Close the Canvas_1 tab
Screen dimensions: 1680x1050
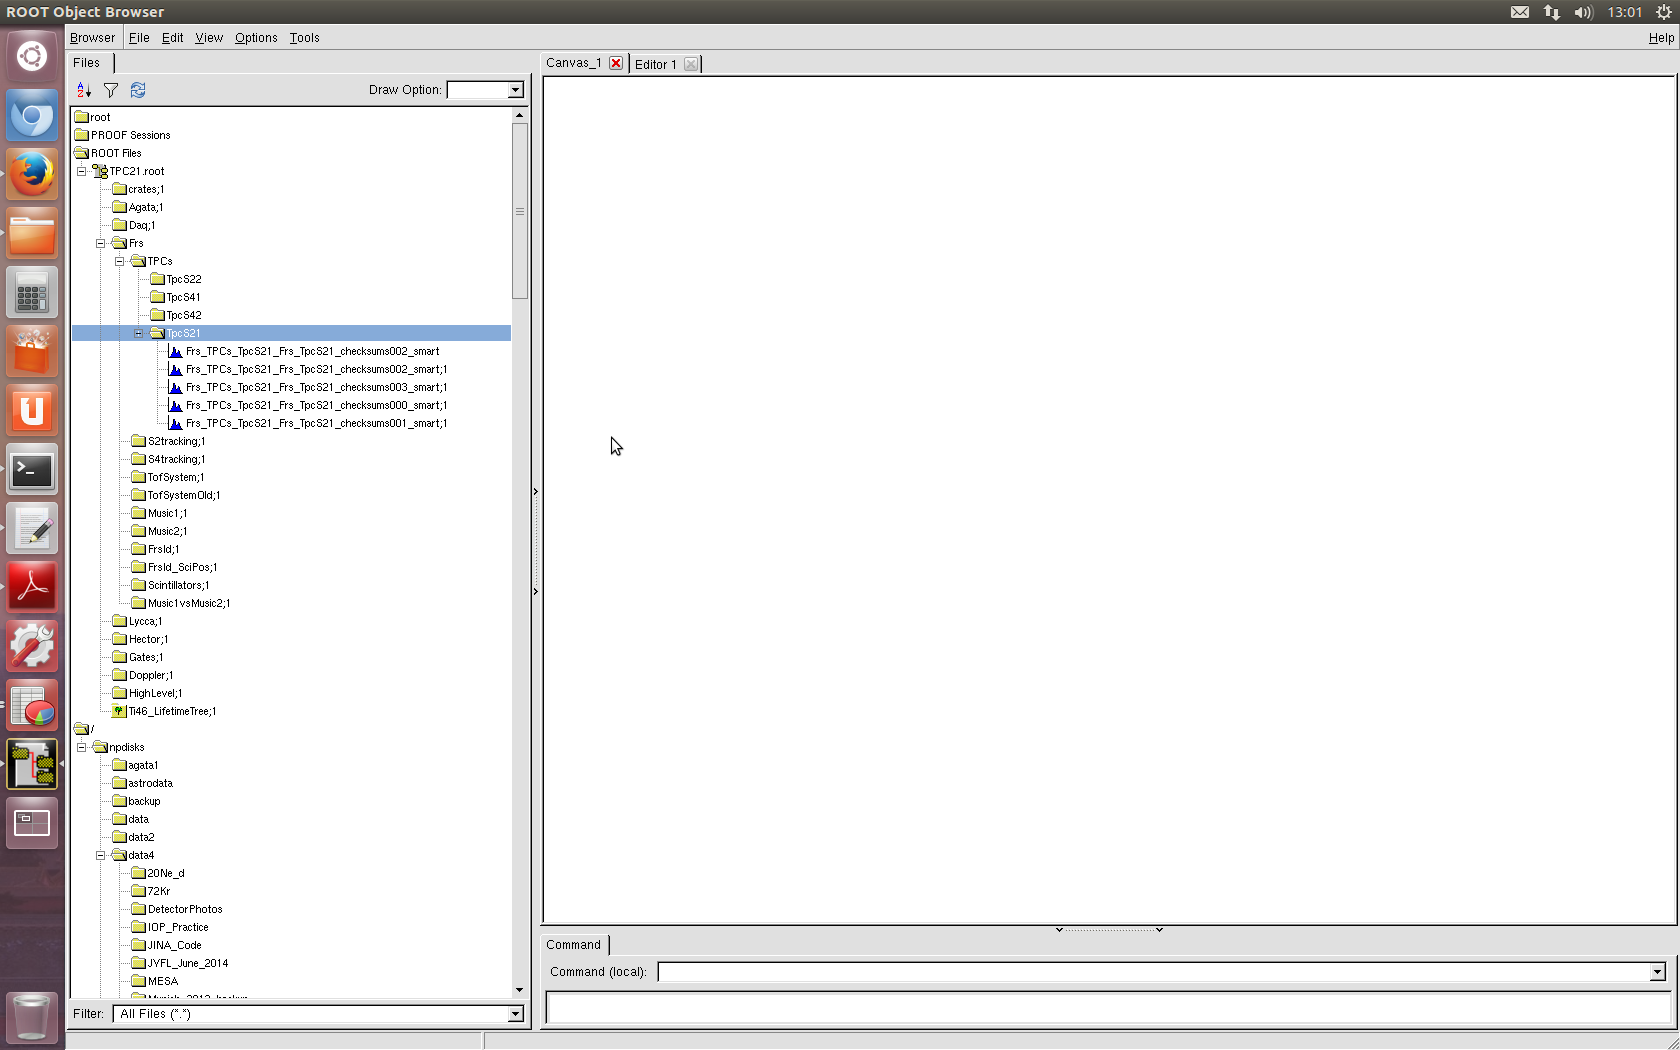[x=616, y=63]
